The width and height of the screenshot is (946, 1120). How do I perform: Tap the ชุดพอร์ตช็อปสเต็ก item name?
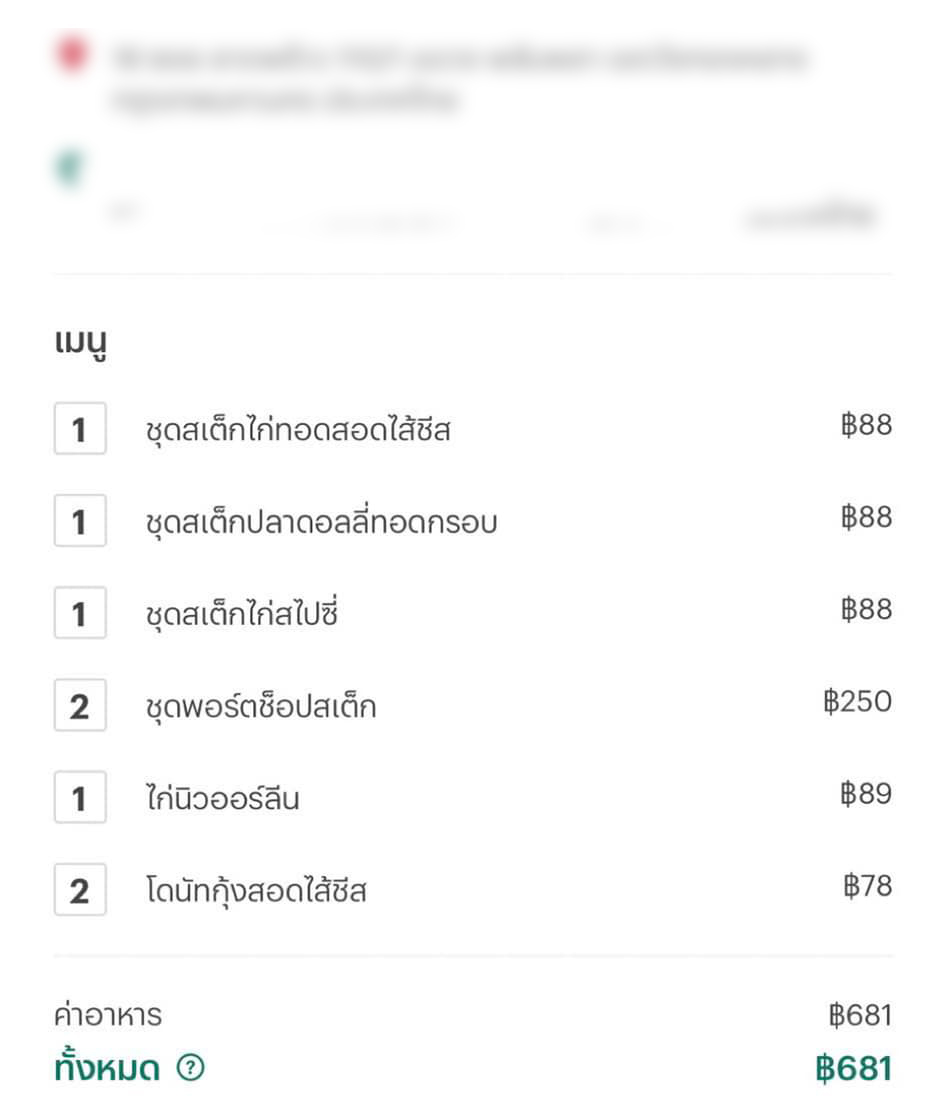(261, 707)
